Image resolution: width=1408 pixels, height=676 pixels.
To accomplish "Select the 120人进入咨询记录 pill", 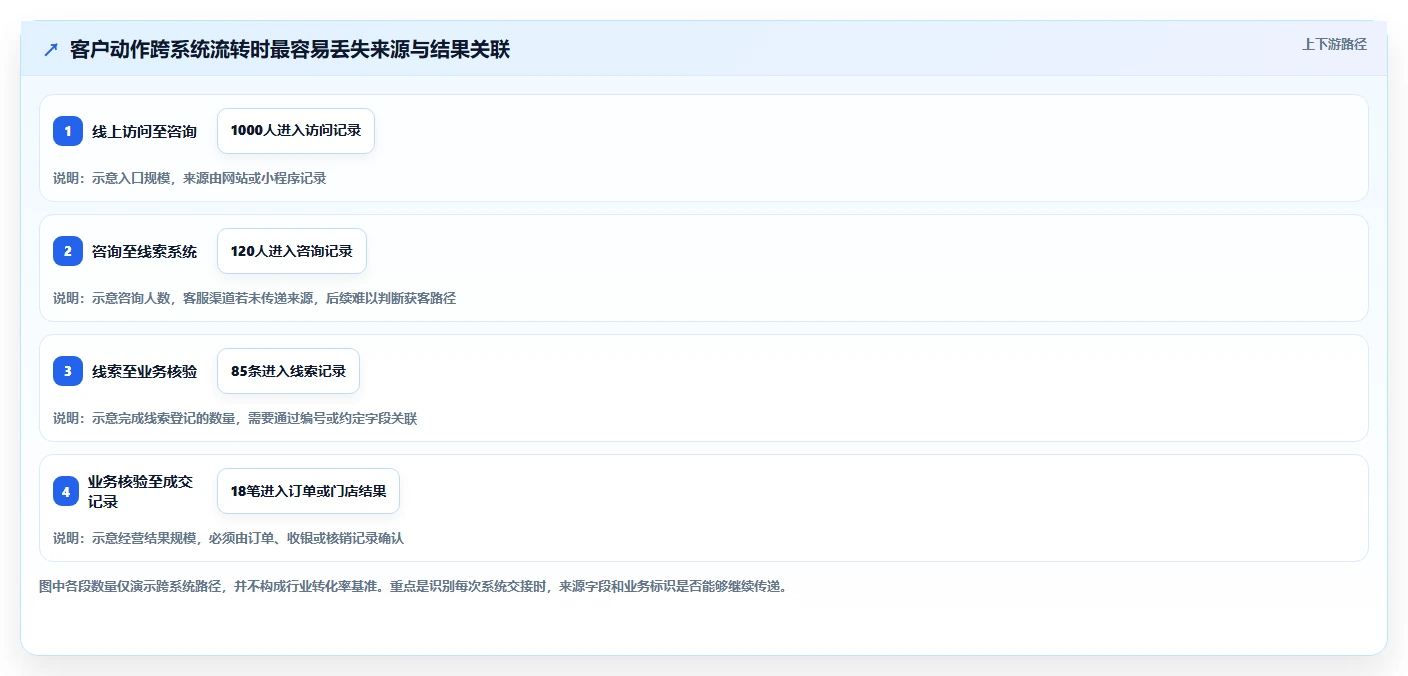I will pos(292,251).
